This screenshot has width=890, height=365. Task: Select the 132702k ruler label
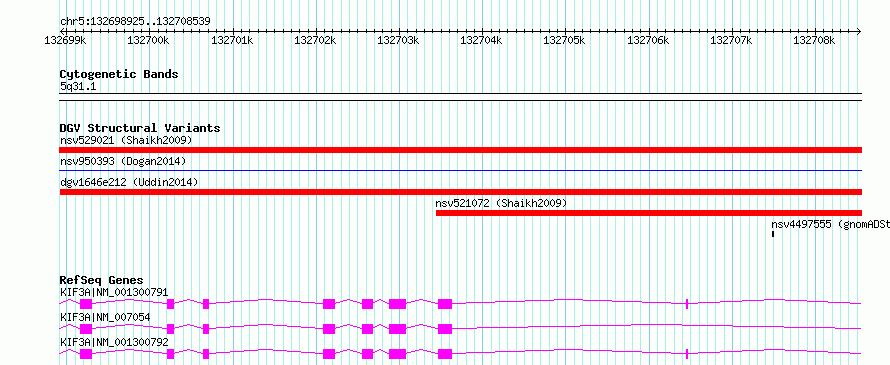coord(315,40)
